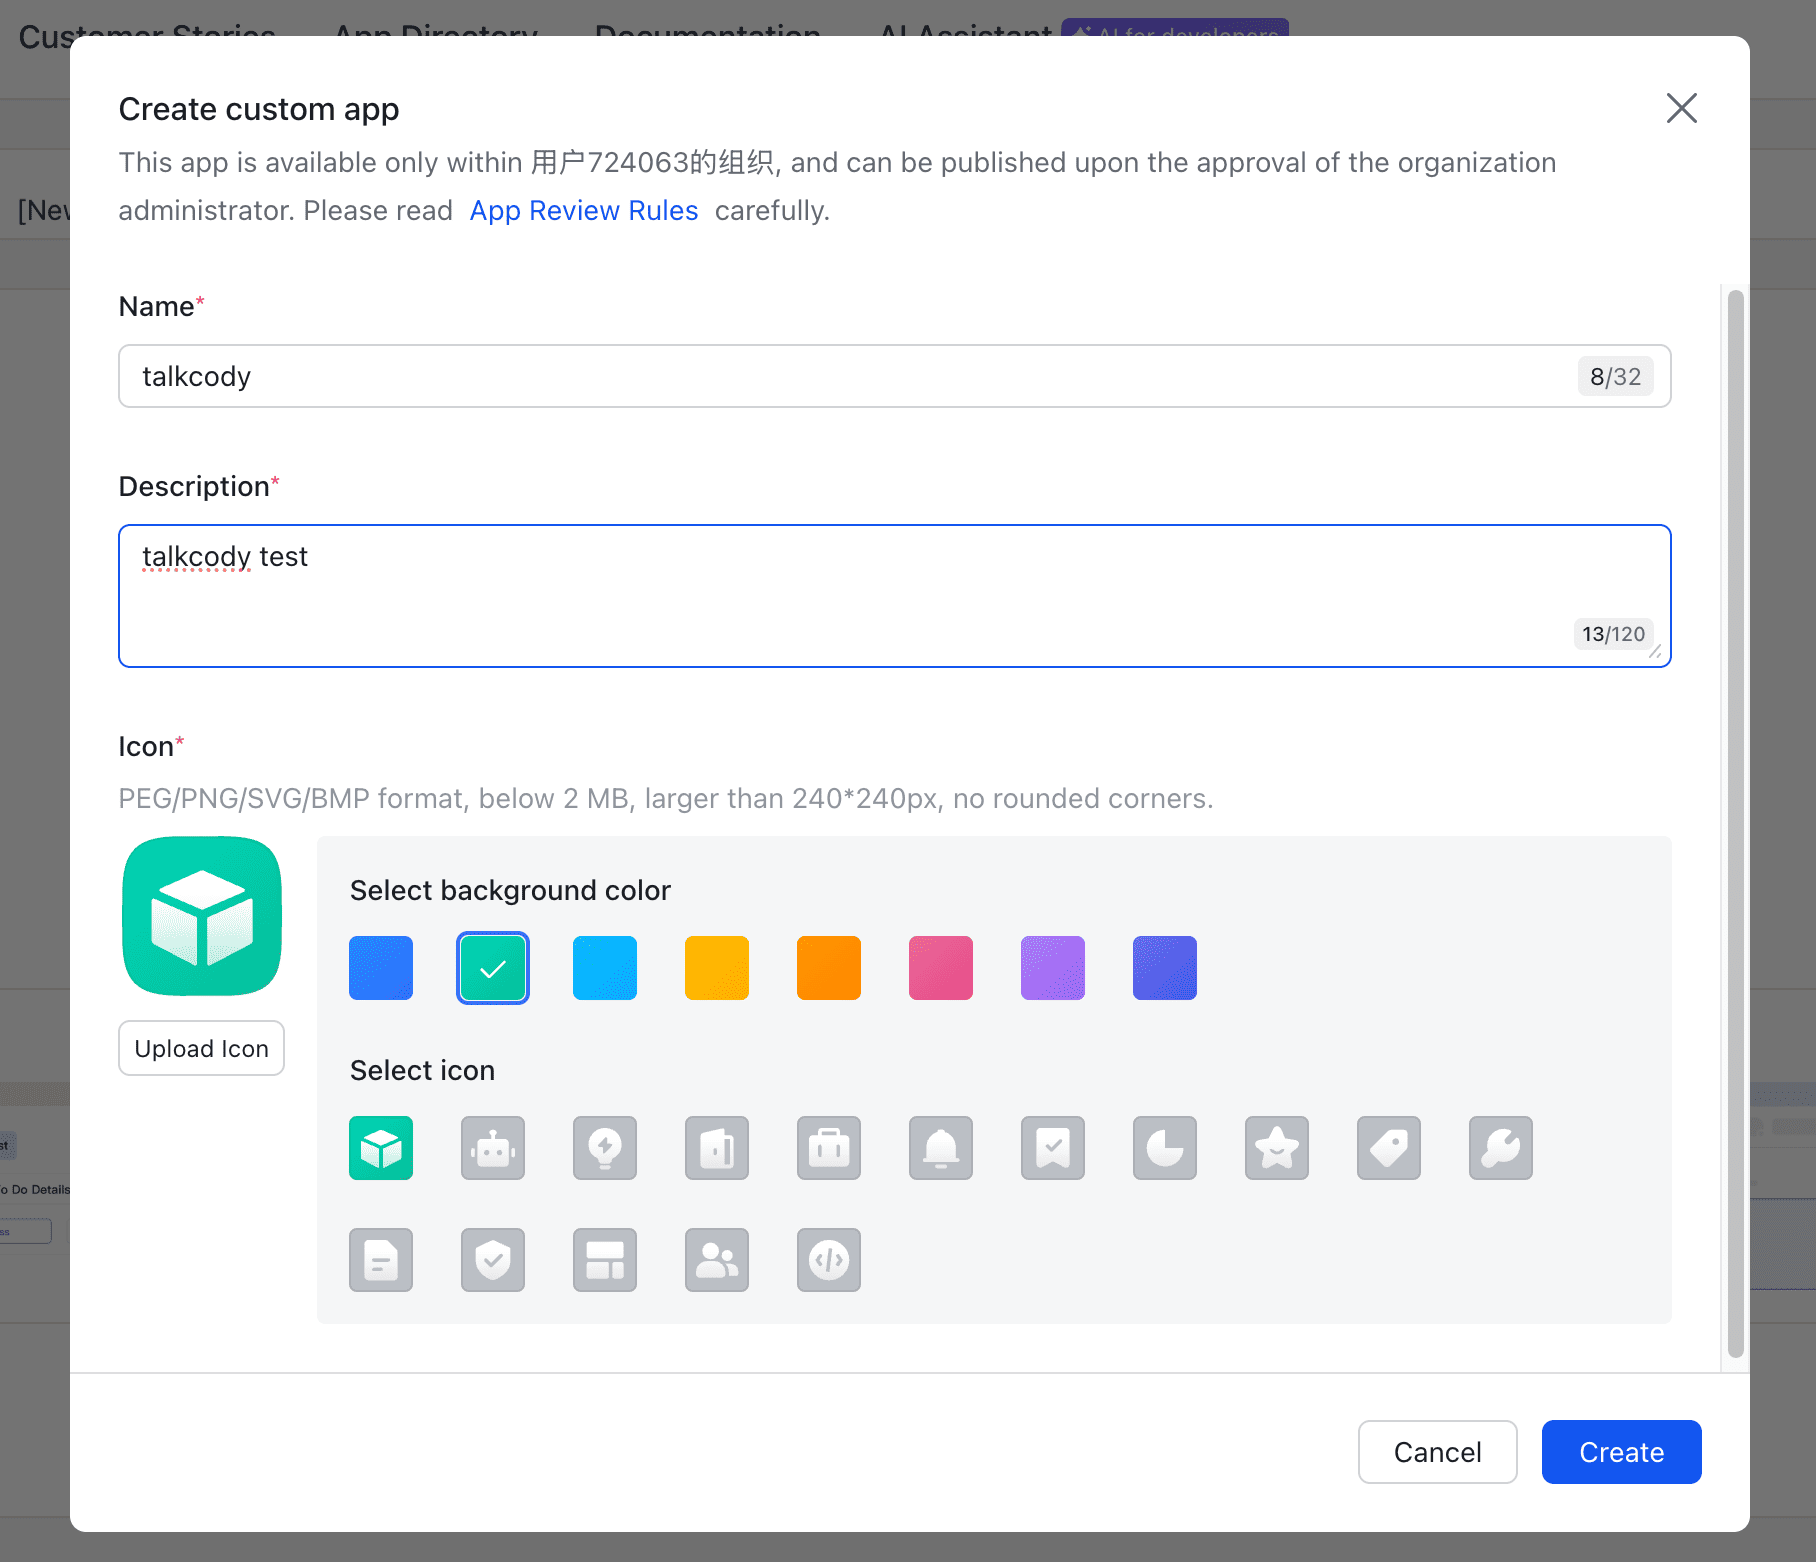Pick the pie chart icon

pyautogui.click(x=1165, y=1148)
